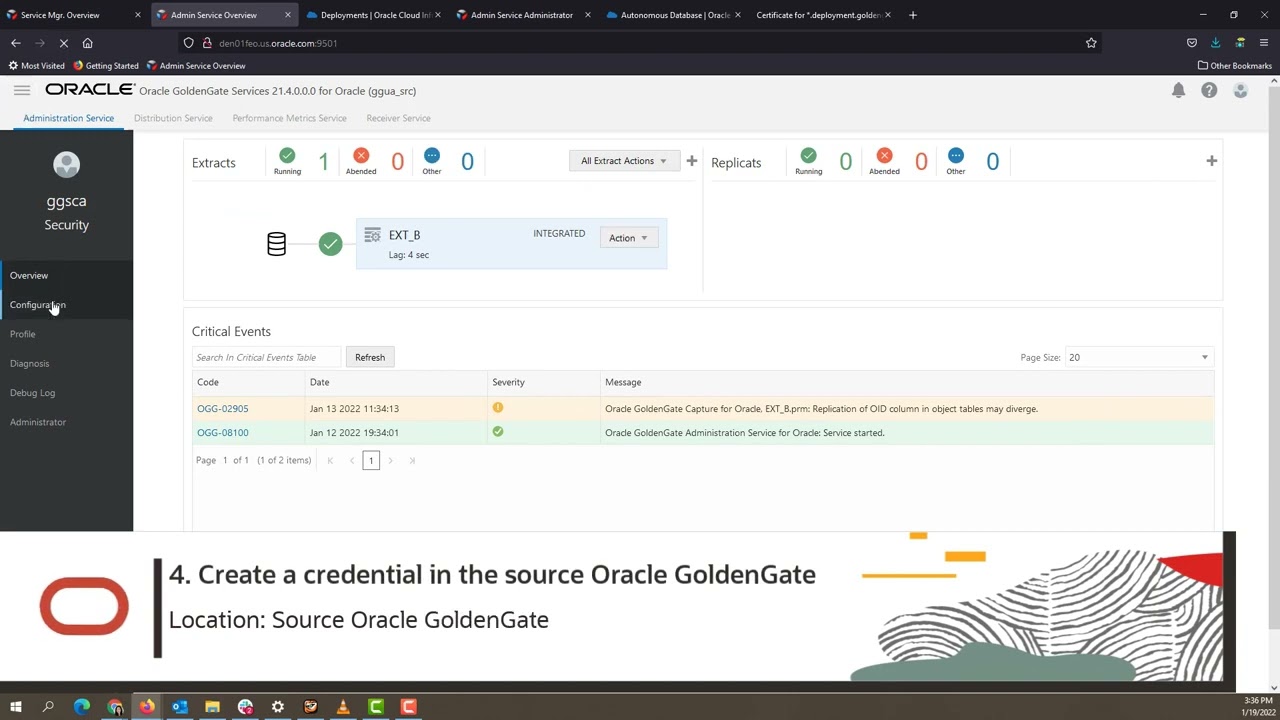Click the browser address bar

[x=640, y=43]
